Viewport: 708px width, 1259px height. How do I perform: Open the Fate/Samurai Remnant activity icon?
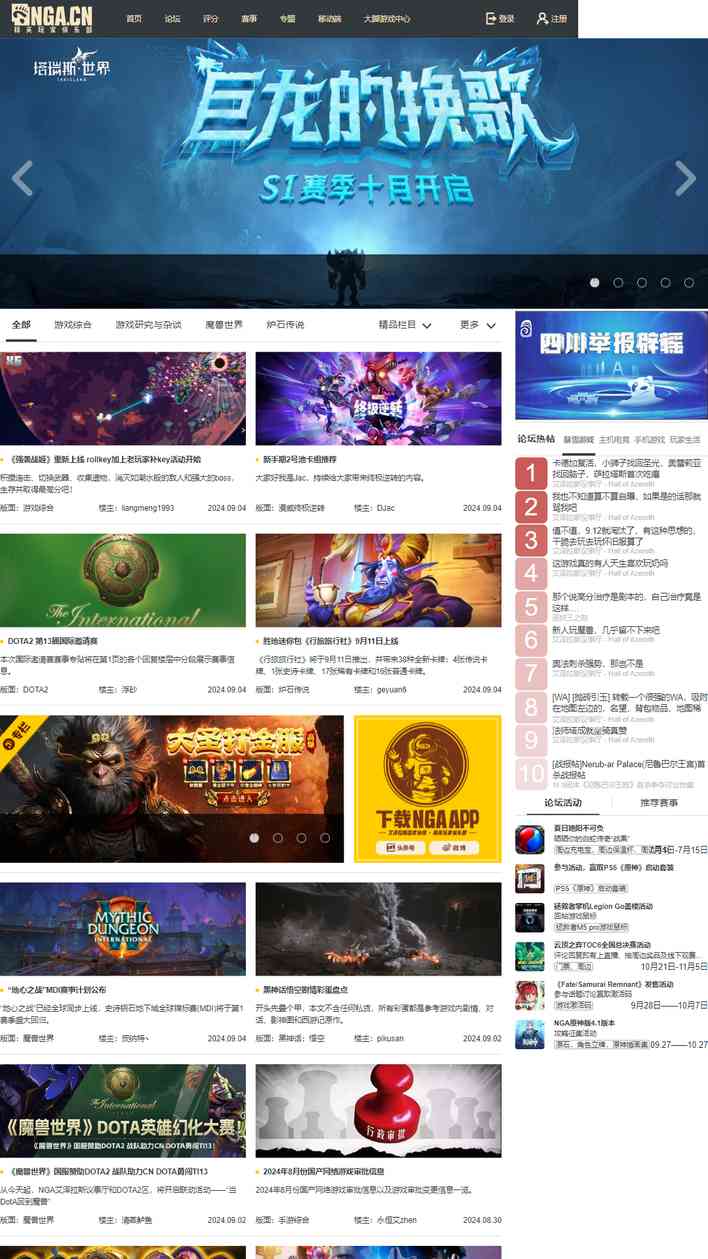pyautogui.click(x=529, y=995)
